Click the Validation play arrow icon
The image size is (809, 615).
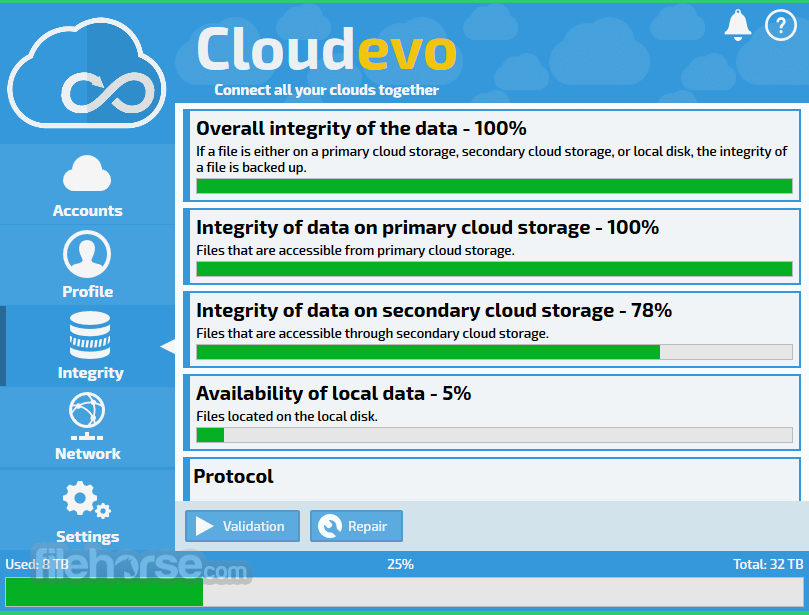[x=204, y=526]
